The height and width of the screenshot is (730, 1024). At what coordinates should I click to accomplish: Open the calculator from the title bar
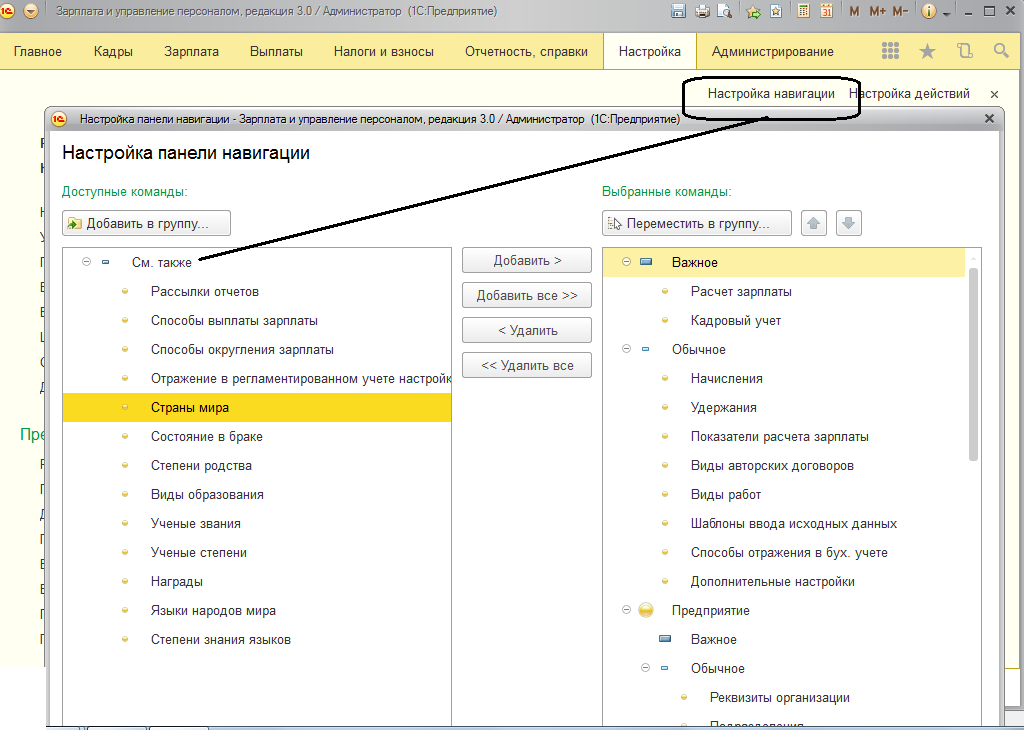tap(803, 12)
